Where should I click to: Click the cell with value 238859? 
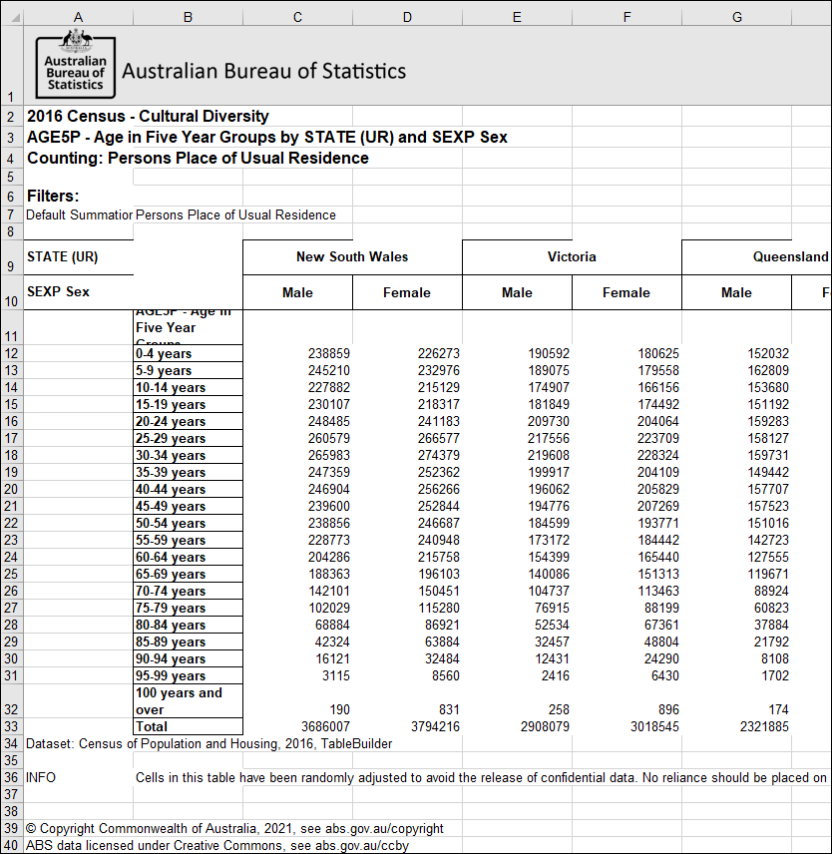pos(297,353)
